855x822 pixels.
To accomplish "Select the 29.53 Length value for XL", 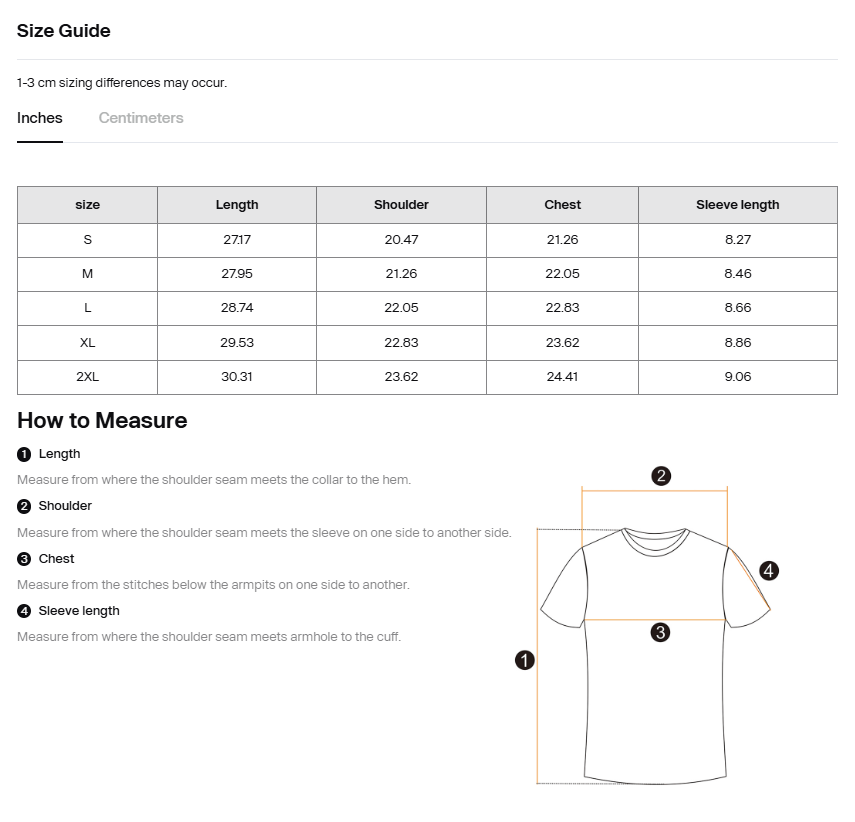I will [x=236, y=342].
